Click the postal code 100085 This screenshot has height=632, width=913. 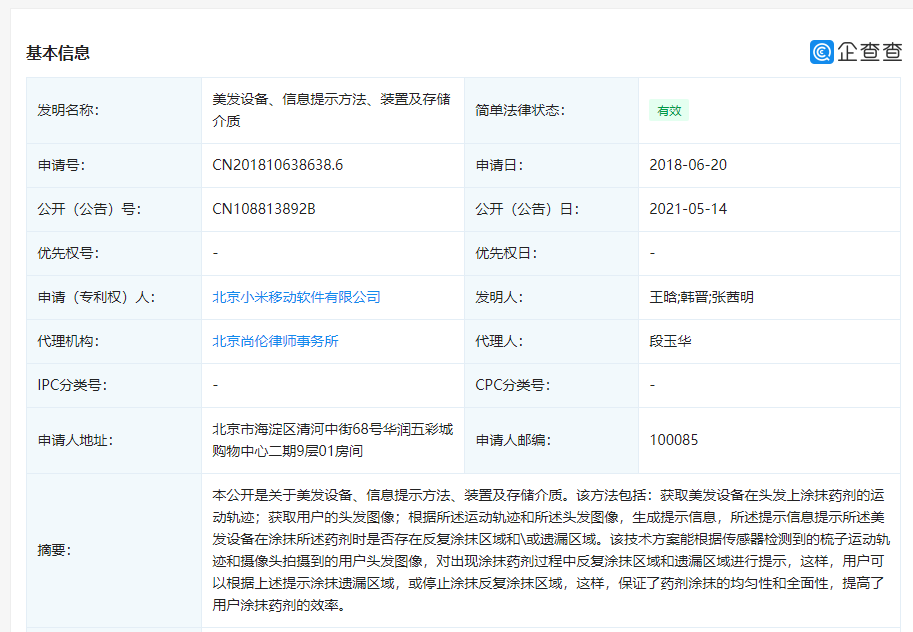[x=673, y=440]
